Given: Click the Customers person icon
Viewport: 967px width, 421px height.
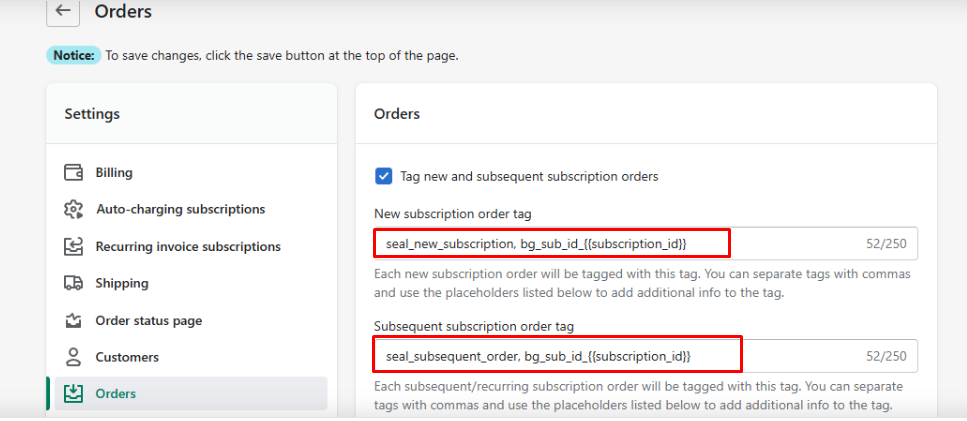Looking at the screenshot, I should pos(73,357).
